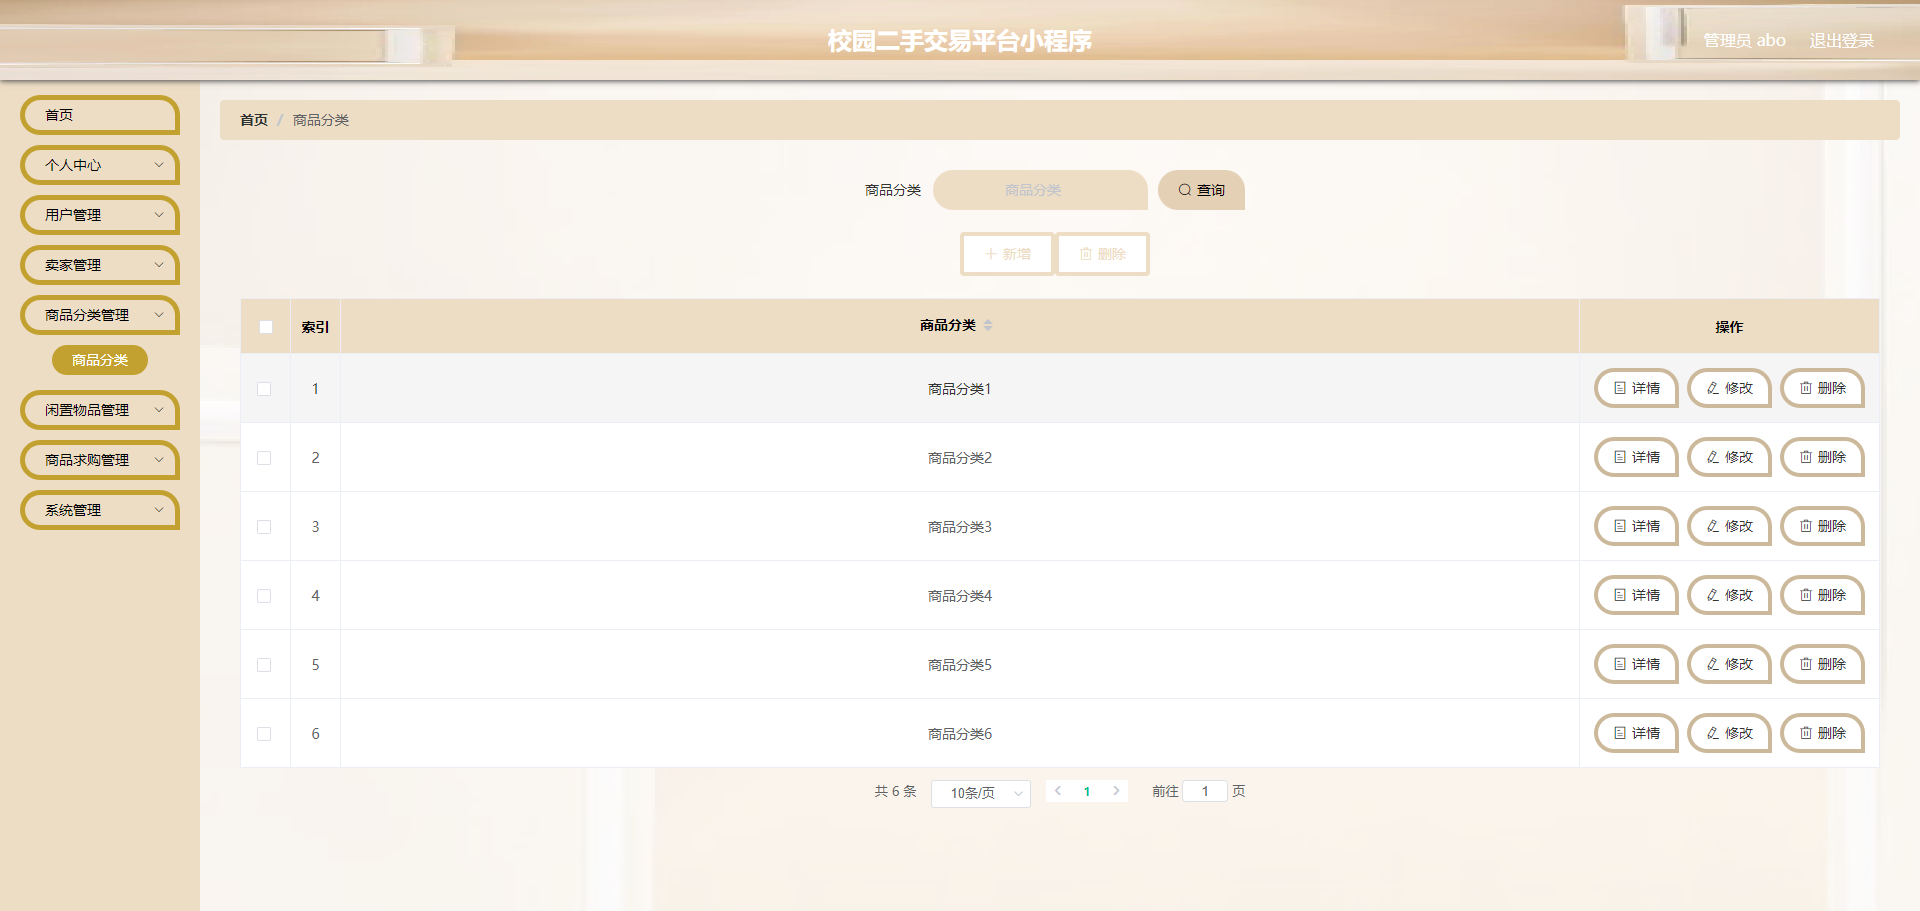
Task: Delete row 商品分类2
Action: [x=1822, y=457]
